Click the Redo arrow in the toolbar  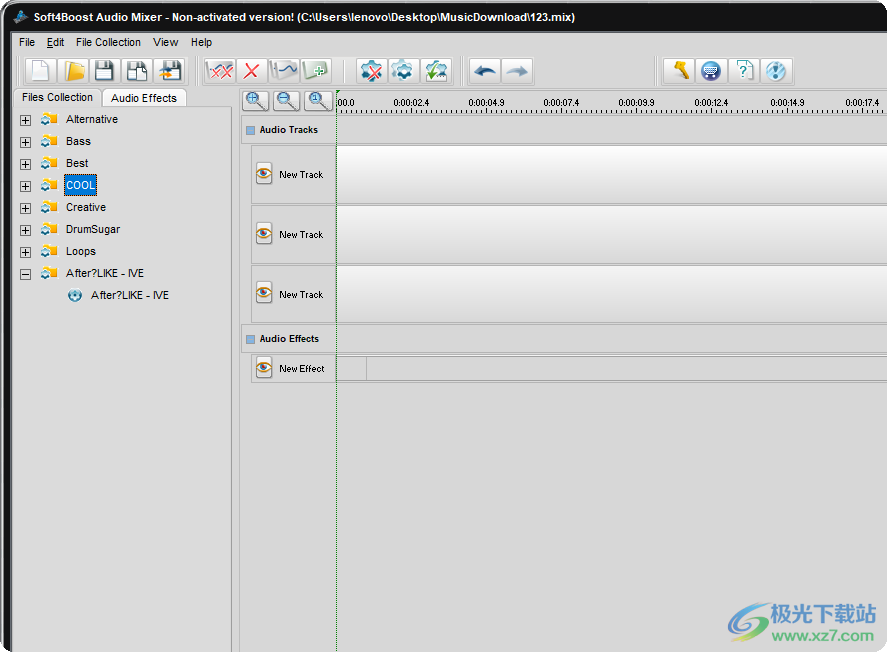(x=516, y=71)
